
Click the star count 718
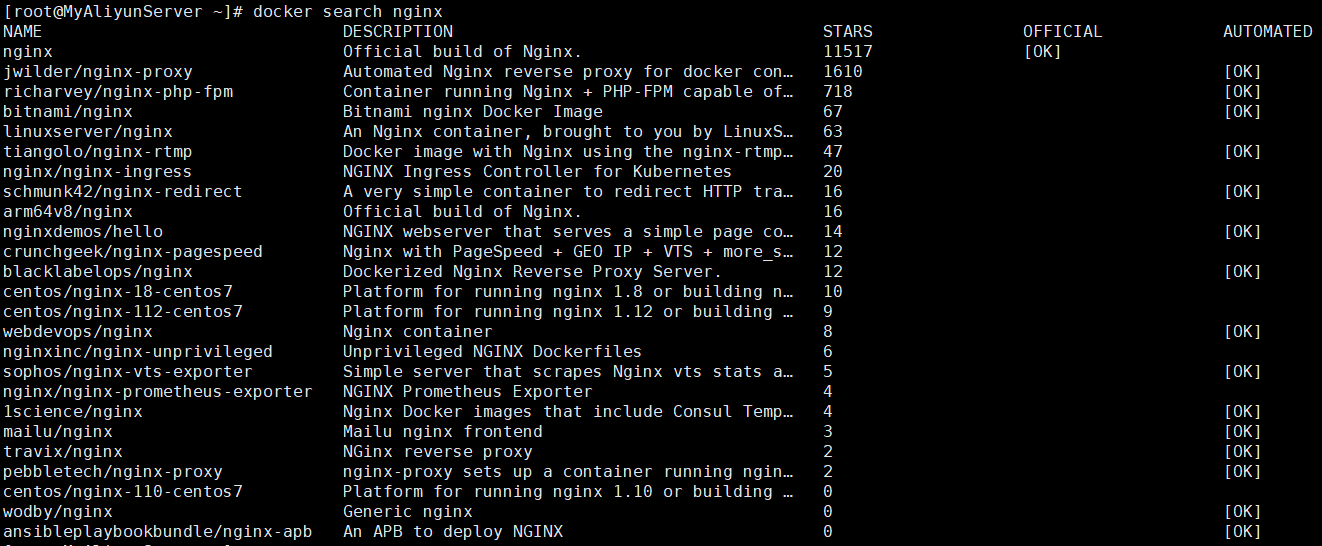pos(838,91)
